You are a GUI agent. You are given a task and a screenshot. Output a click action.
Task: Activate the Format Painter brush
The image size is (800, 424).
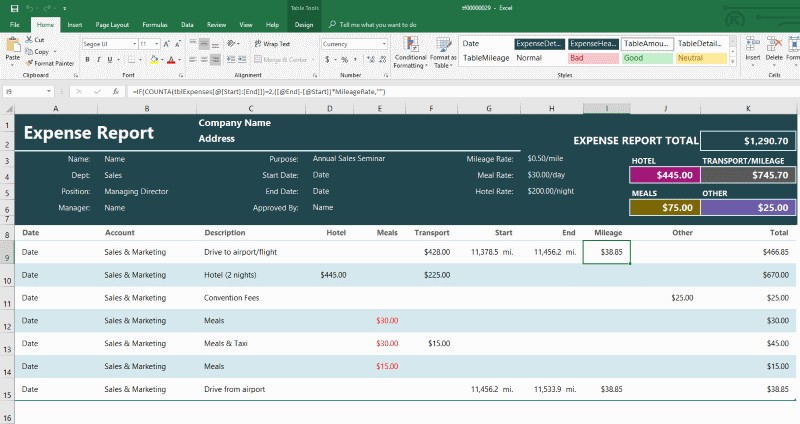click(29, 63)
